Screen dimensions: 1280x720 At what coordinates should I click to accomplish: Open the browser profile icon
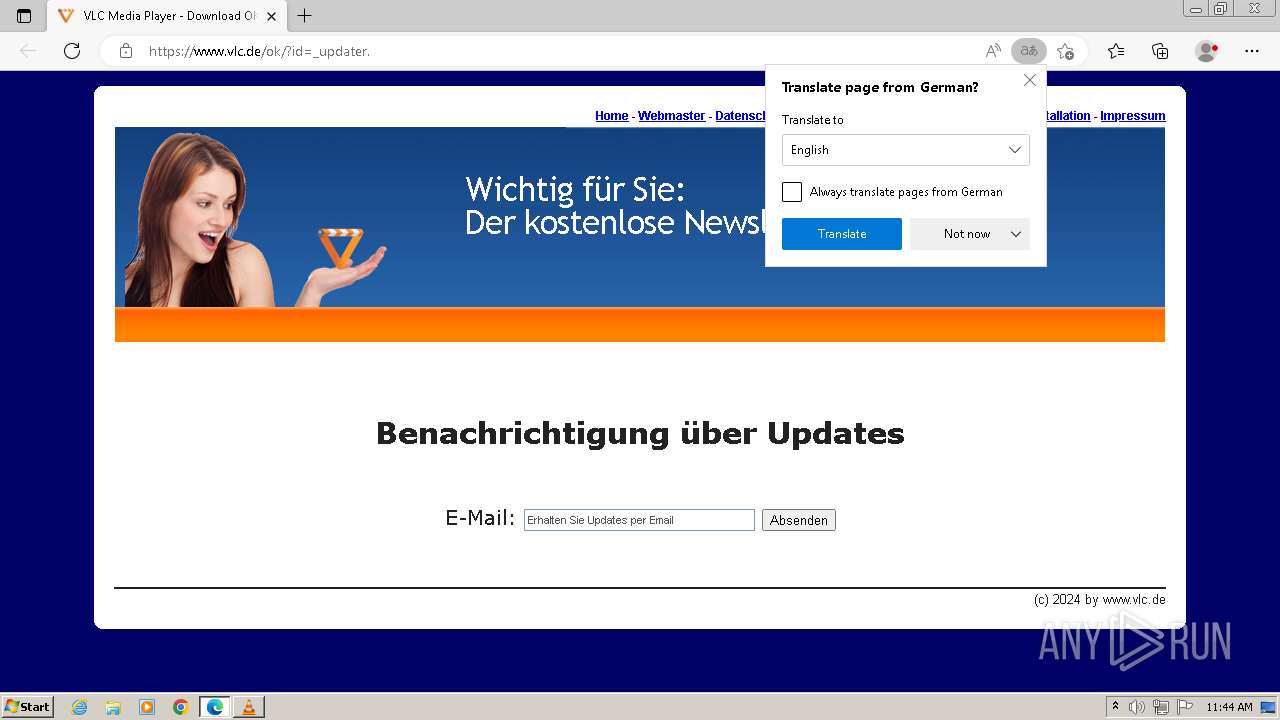click(x=1207, y=51)
